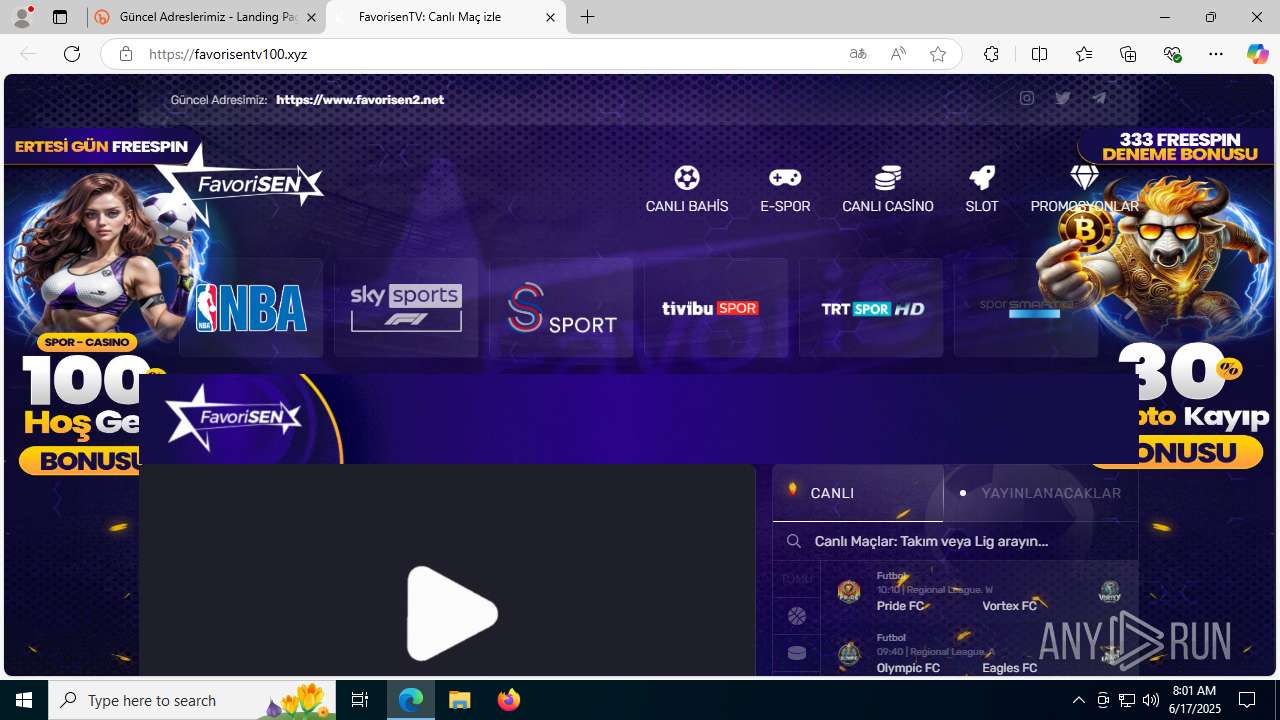Select the S Sport channel tile
1280x720 pixels.
click(561, 308)
